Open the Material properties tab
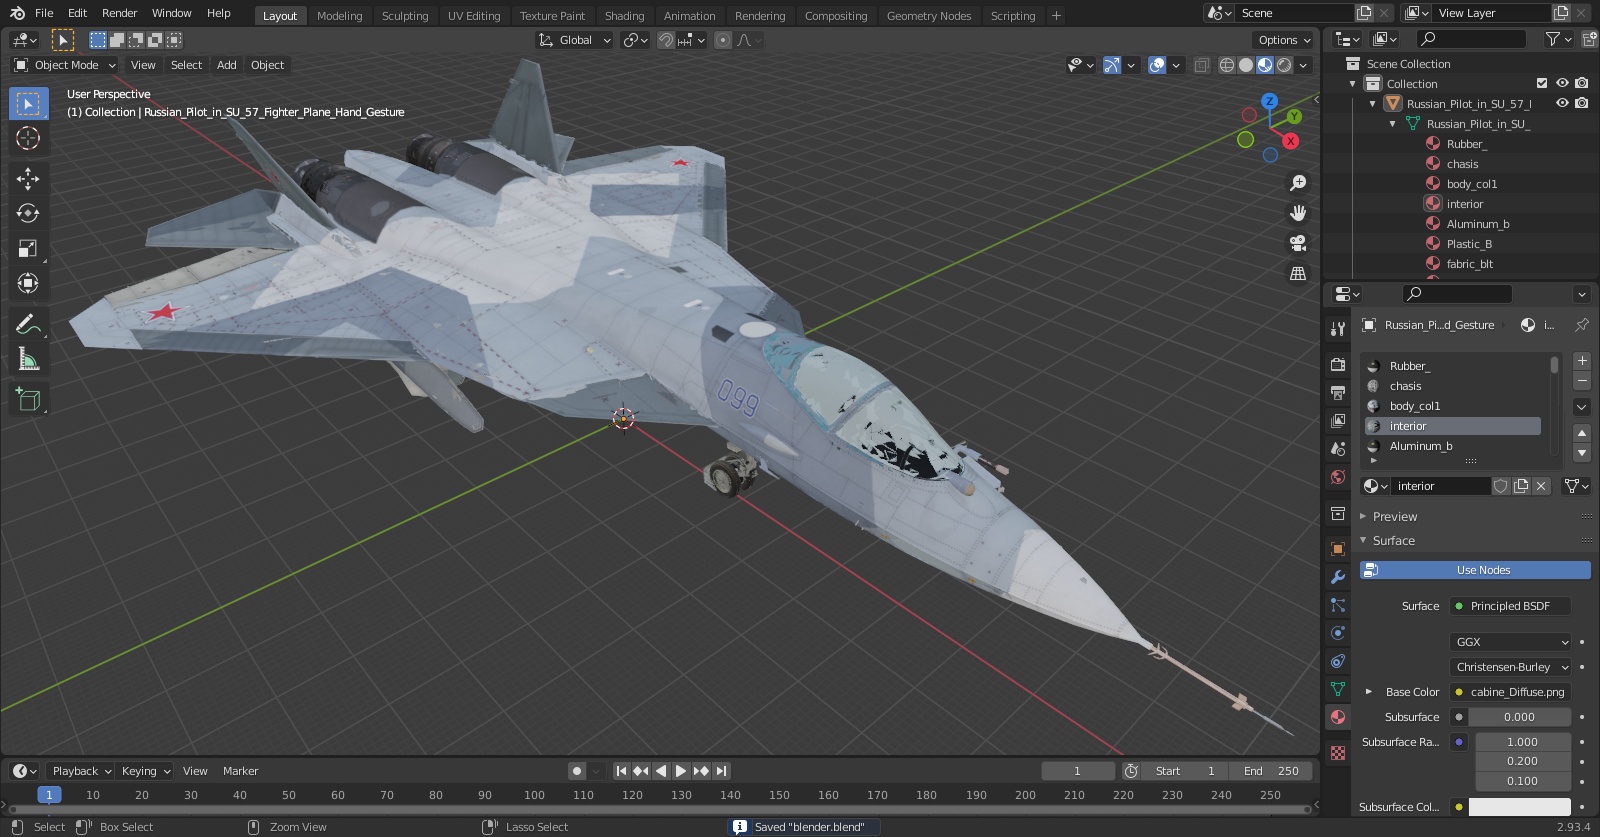The width and height of the screenshot is (1600, 837). (1338, 717)
